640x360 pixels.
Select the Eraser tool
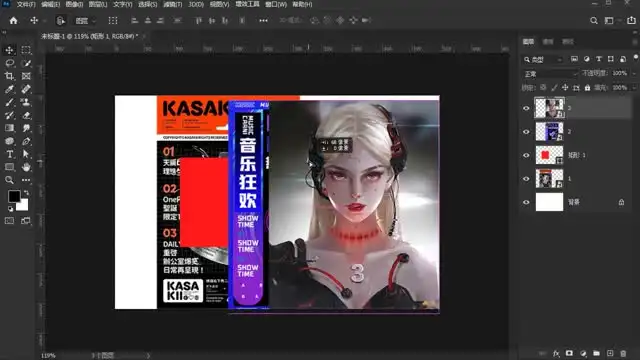[x=26, y=116]
